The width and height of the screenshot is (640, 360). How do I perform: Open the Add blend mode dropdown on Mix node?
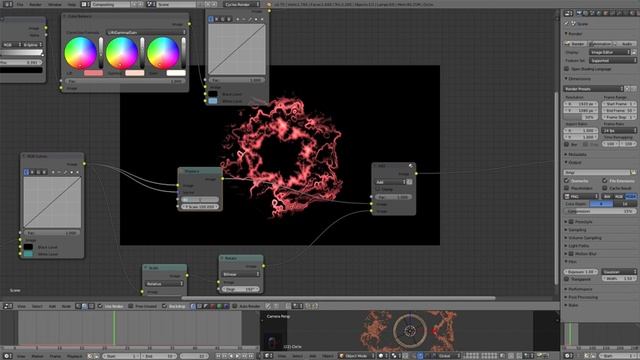coord(390,182)
